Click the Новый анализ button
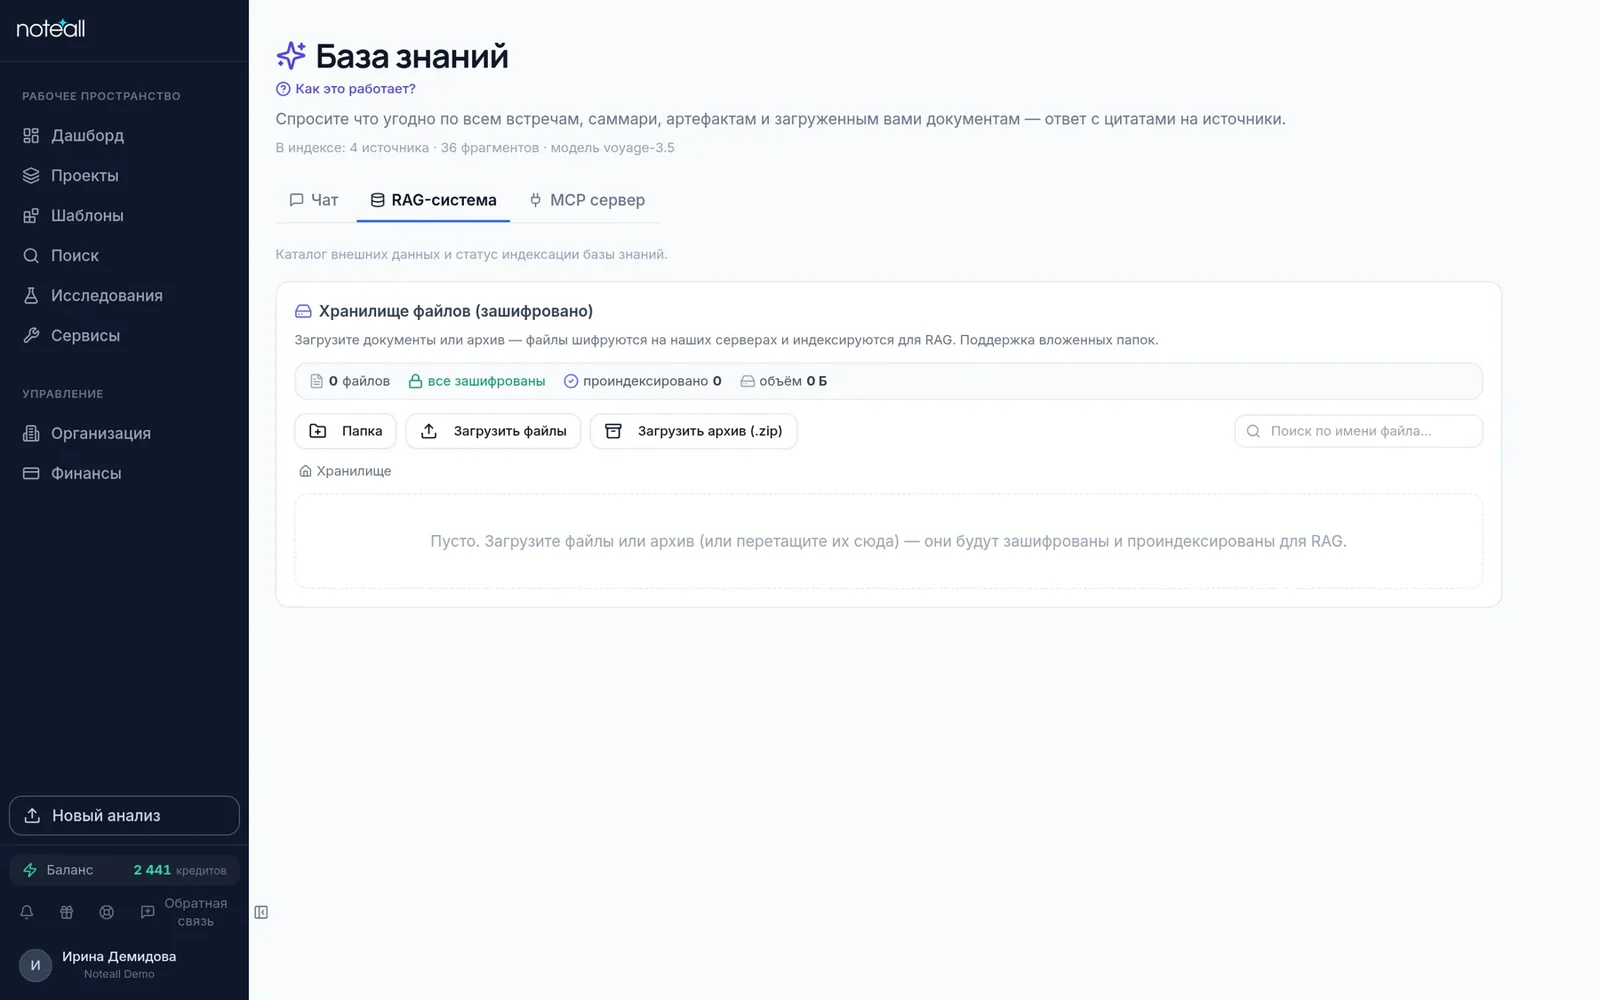Screen dimensions: 1600x1000 [x=124, y=815]
